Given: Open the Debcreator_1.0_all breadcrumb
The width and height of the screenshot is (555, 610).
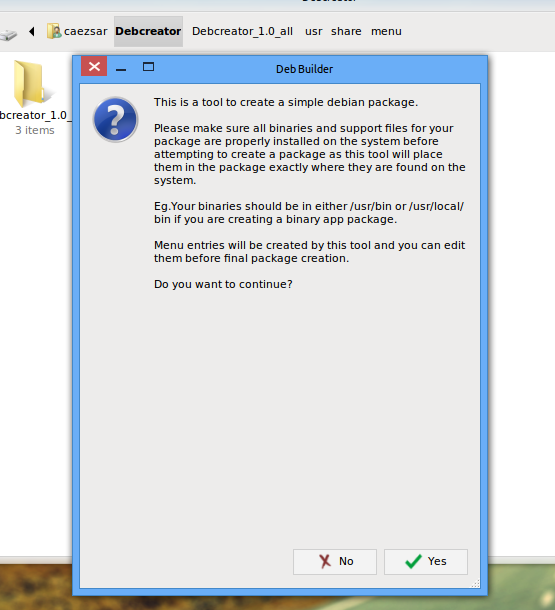Looking at the screenshot, I should tap(242, 31).
